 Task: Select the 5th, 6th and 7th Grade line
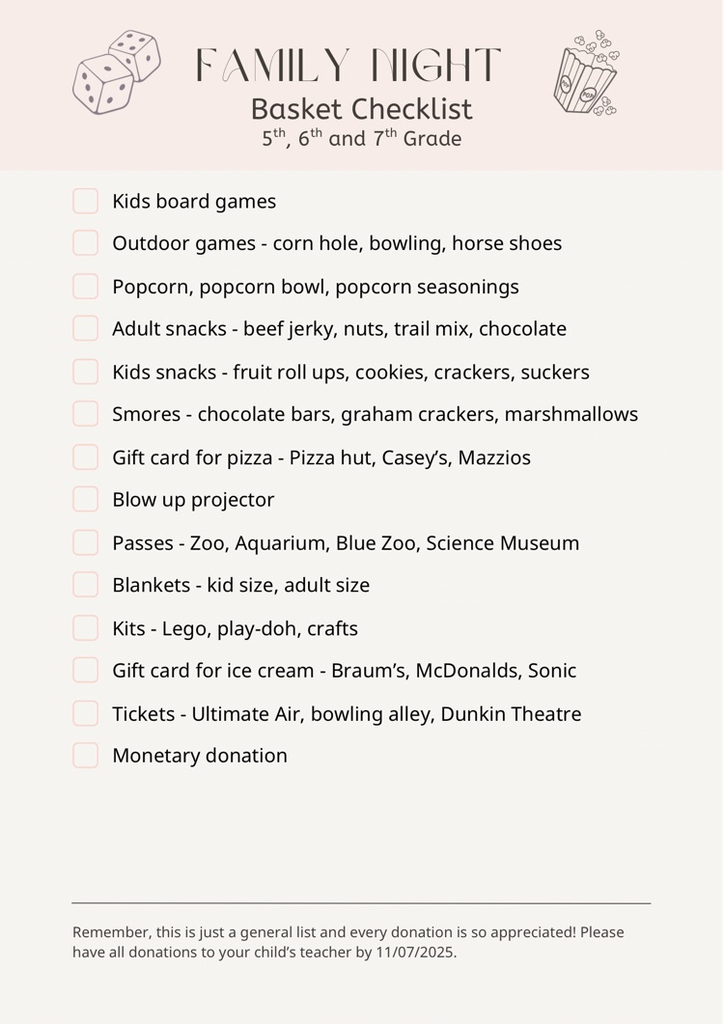click(361, 138)
